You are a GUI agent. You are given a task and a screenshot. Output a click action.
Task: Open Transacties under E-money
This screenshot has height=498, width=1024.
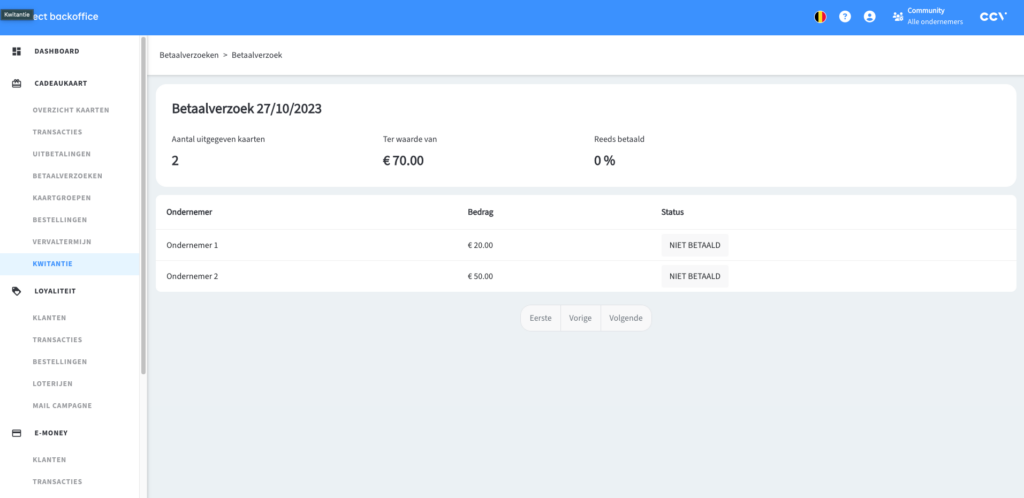point(57,482)
